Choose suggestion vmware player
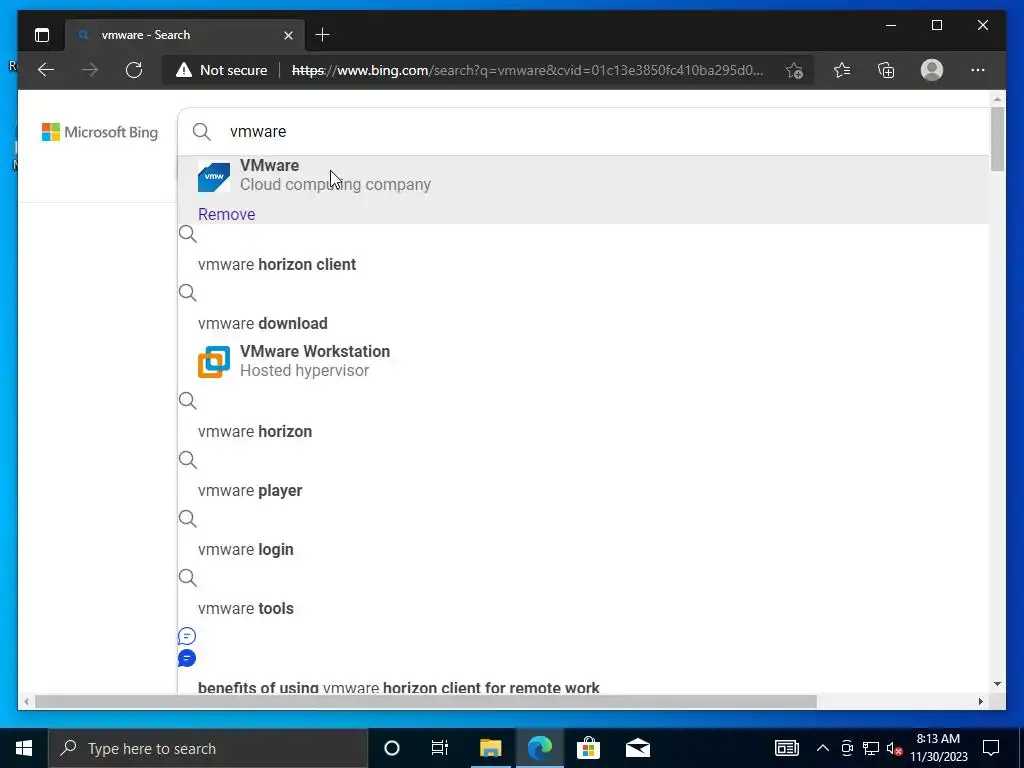This screenshot has height=768, width=1024. [x=250, y=490]
